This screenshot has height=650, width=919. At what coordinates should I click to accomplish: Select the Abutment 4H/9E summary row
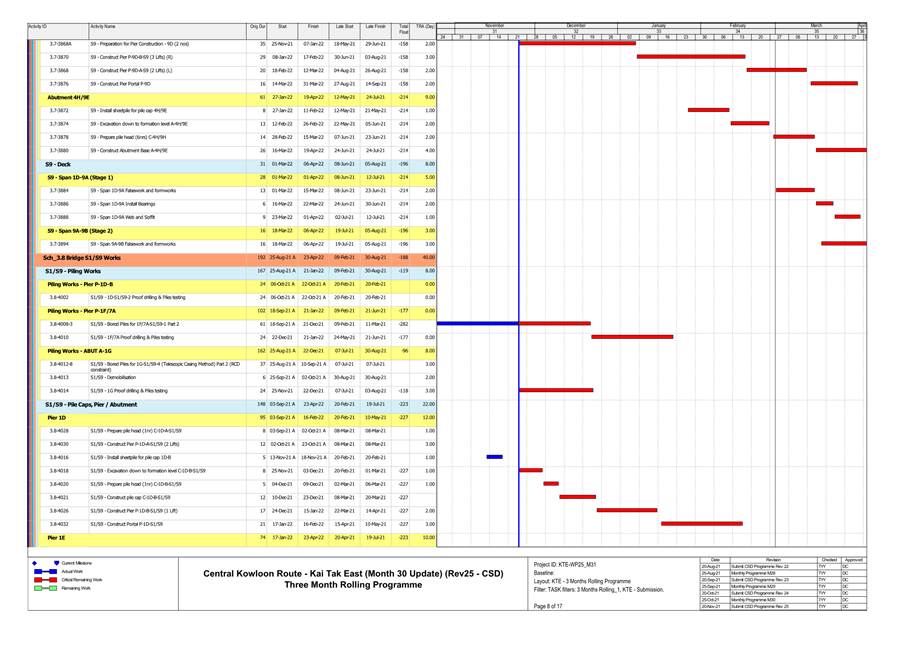click(68, 97)
